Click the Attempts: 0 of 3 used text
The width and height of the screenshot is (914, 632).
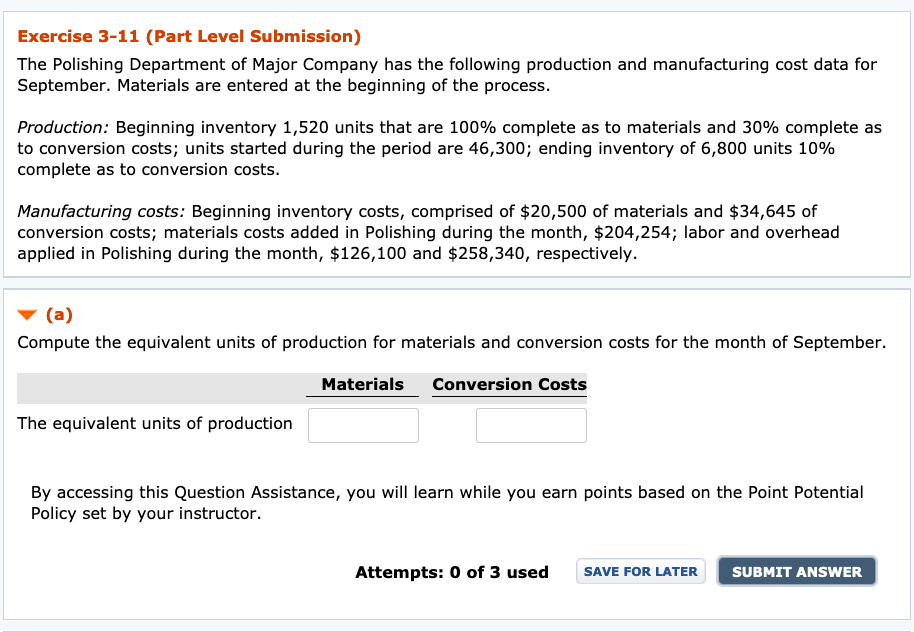point(452,572)
